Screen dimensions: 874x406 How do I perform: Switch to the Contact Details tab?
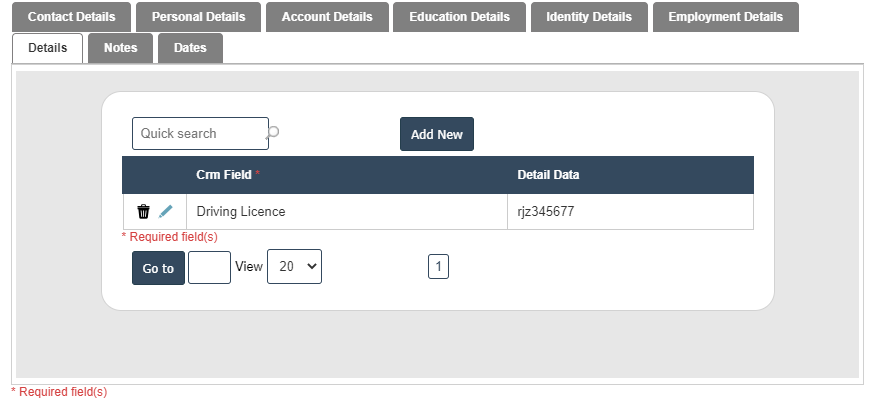pos(71,17)
